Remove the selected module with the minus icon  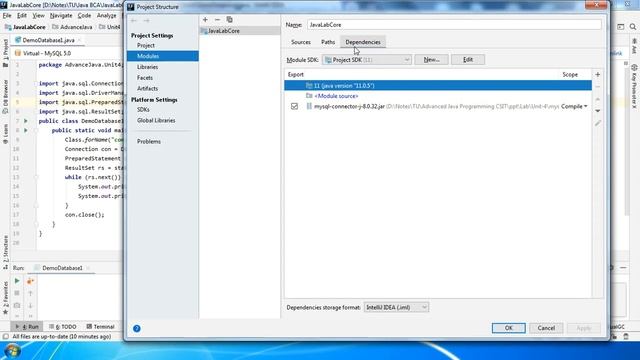217,20
